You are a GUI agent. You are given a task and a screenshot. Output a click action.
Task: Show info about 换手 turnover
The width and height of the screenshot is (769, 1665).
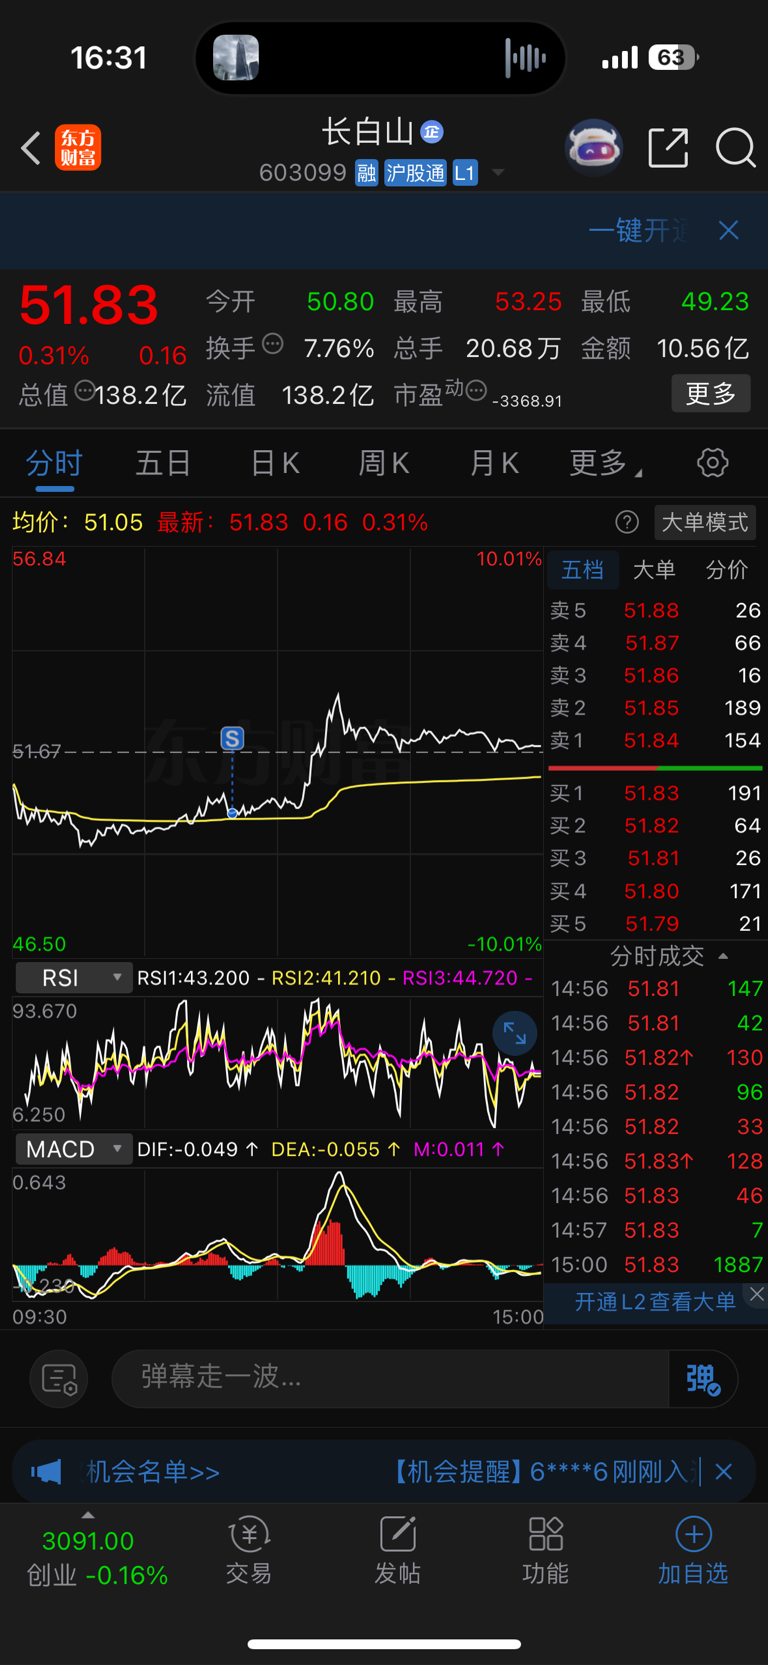(x=272, y=345)
